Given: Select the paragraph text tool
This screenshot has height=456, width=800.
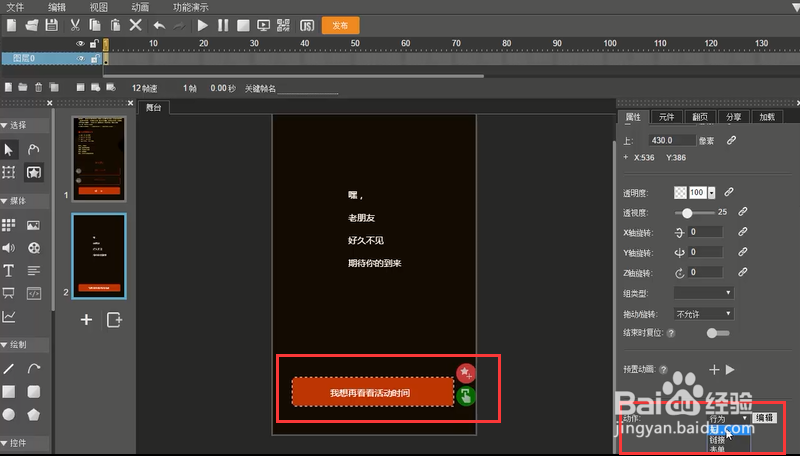Looking at the screenshot, I should click(x=34, y=270).
